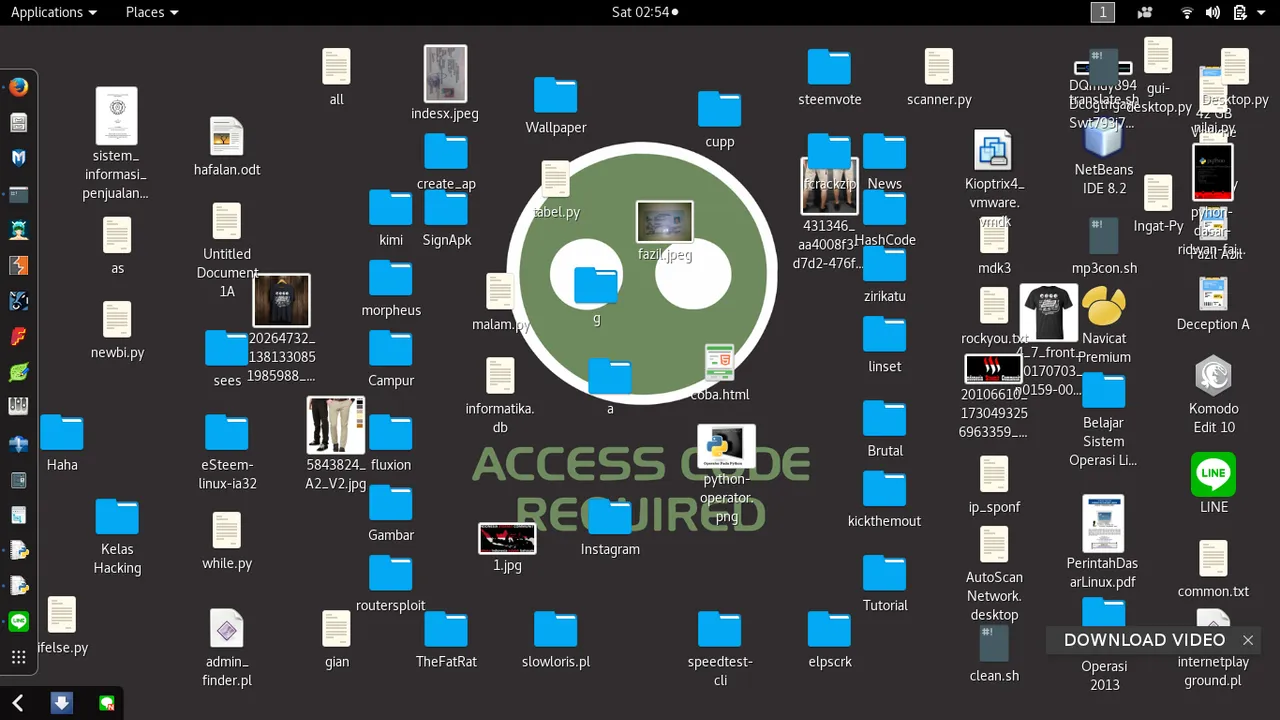Open the Kelas Hacking folder
Image resolution: width=1280 pixels, height=720 pixels.
(117, 516)
